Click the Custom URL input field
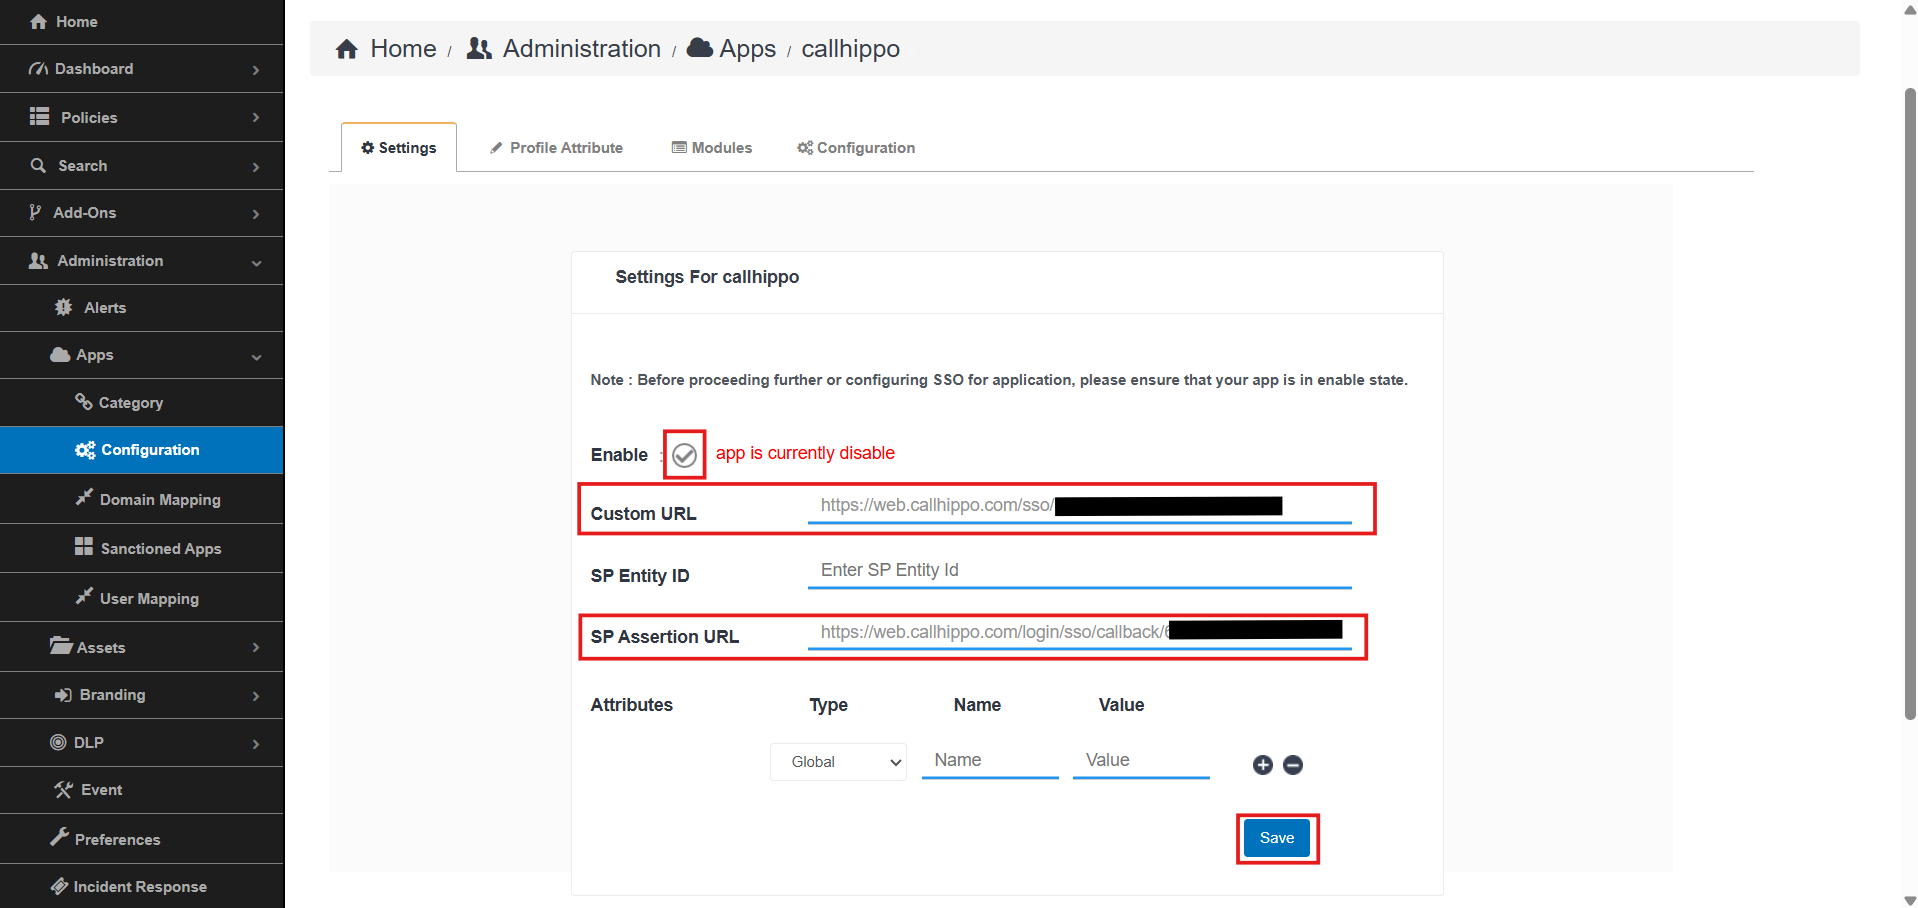This screenshot has width=1918, height=908. (1079, 506)
